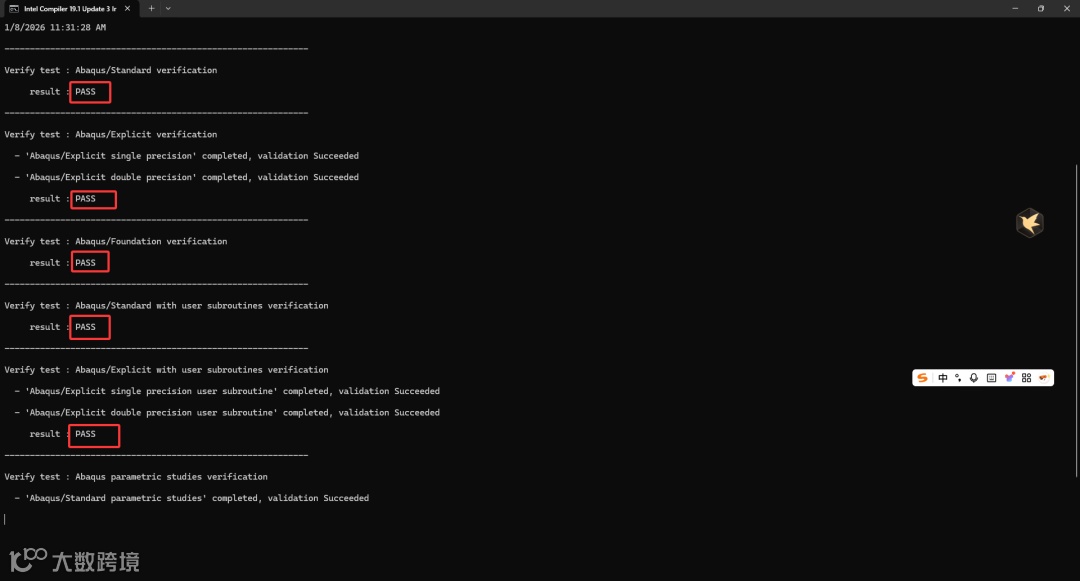The width and height of the screenshot is (1080, 581).
Task: Click 'Abaqus/Standard parametric studies' completed line
Action: click(x=191, y=498)
